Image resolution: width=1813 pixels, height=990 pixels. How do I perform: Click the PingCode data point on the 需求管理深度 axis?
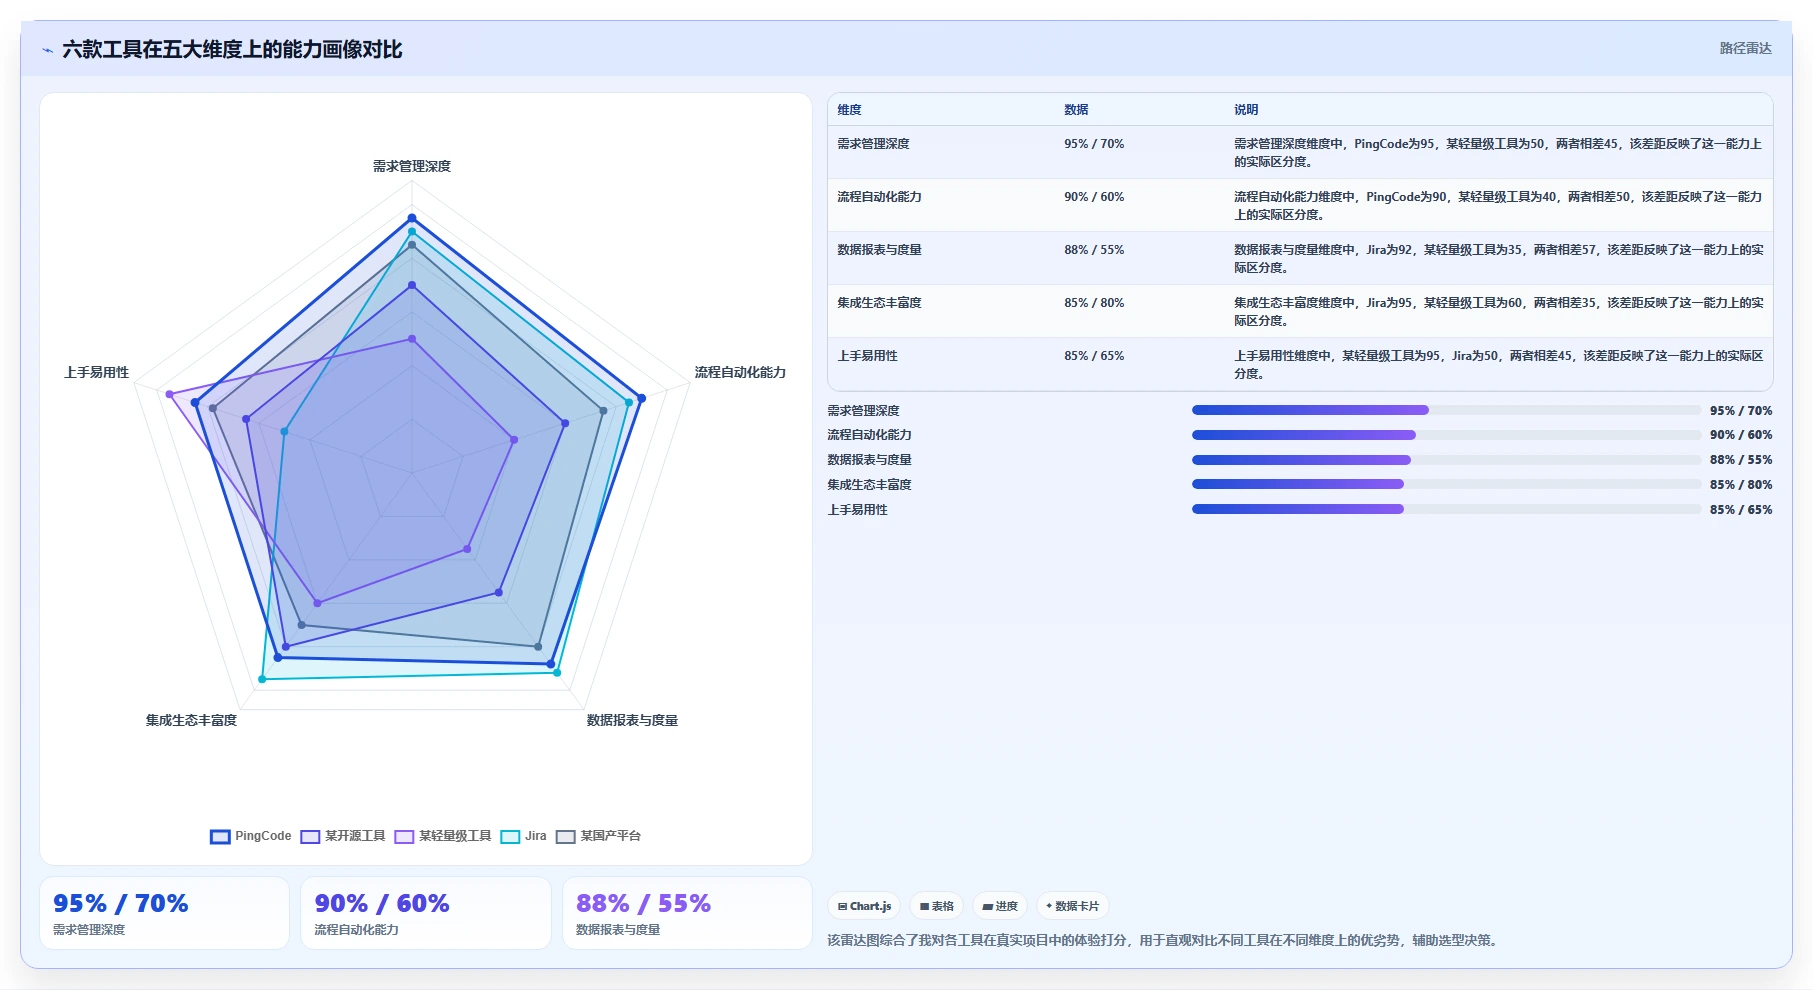tap(411, 218)
